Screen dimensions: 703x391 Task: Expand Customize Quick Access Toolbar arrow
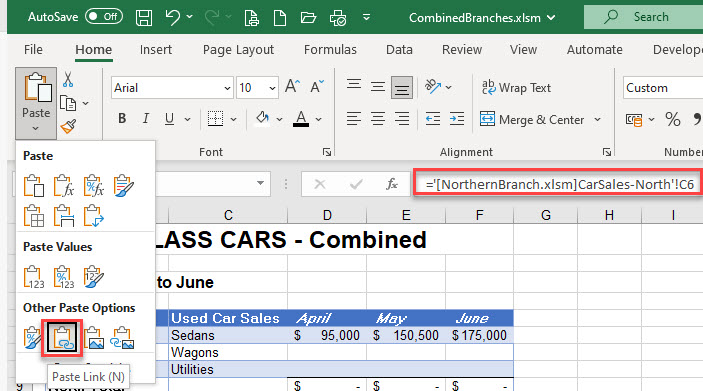pyautogui.click(x=366, y=17)
